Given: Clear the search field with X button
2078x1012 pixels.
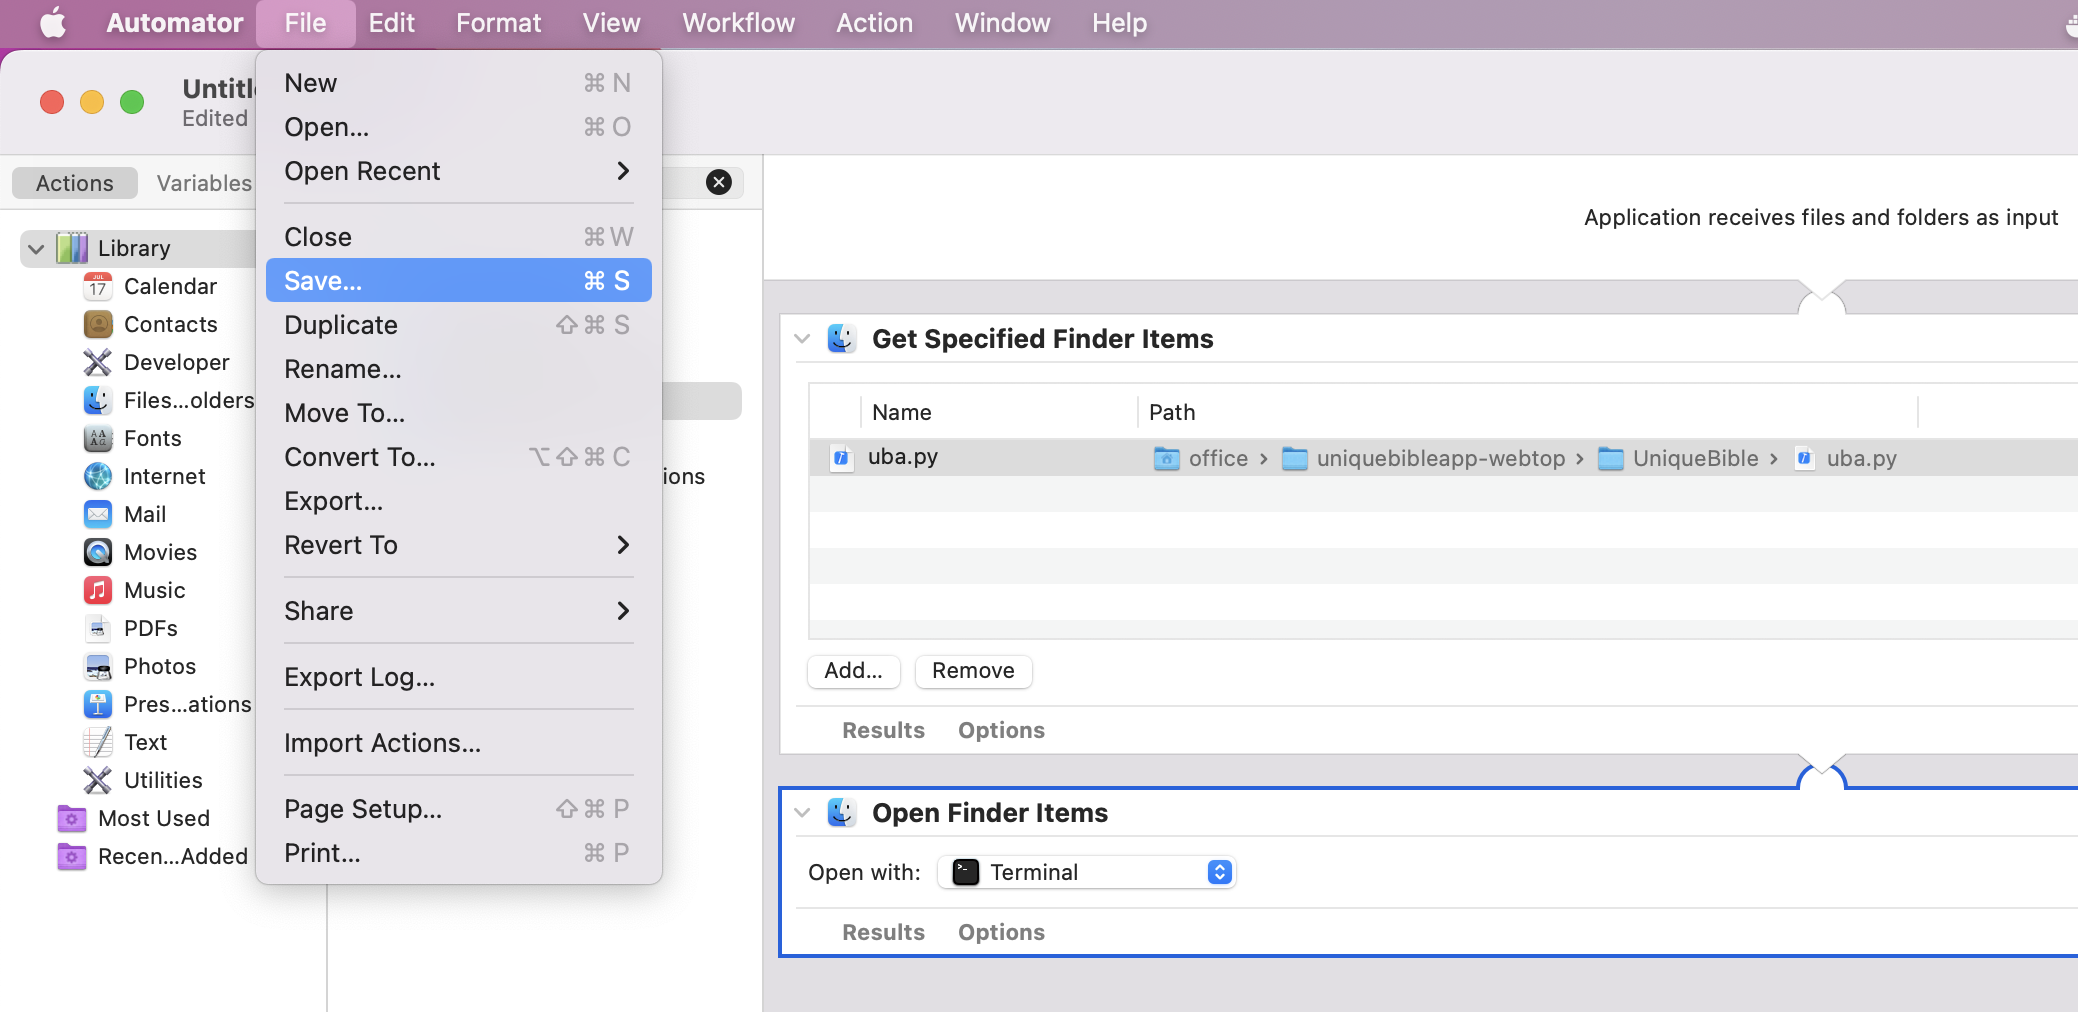Looking at the screenshot, I should pyautogui.click(x=719, y=182).
